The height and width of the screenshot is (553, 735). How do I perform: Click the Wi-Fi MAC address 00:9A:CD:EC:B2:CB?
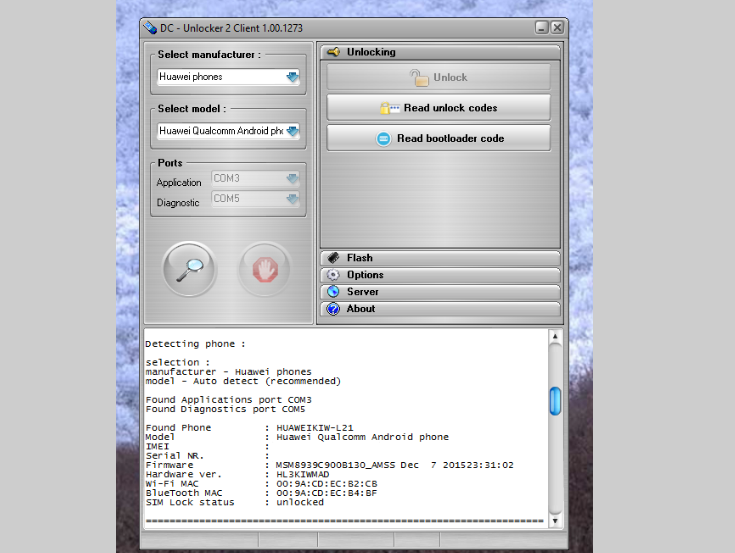(x=326, y=484)
